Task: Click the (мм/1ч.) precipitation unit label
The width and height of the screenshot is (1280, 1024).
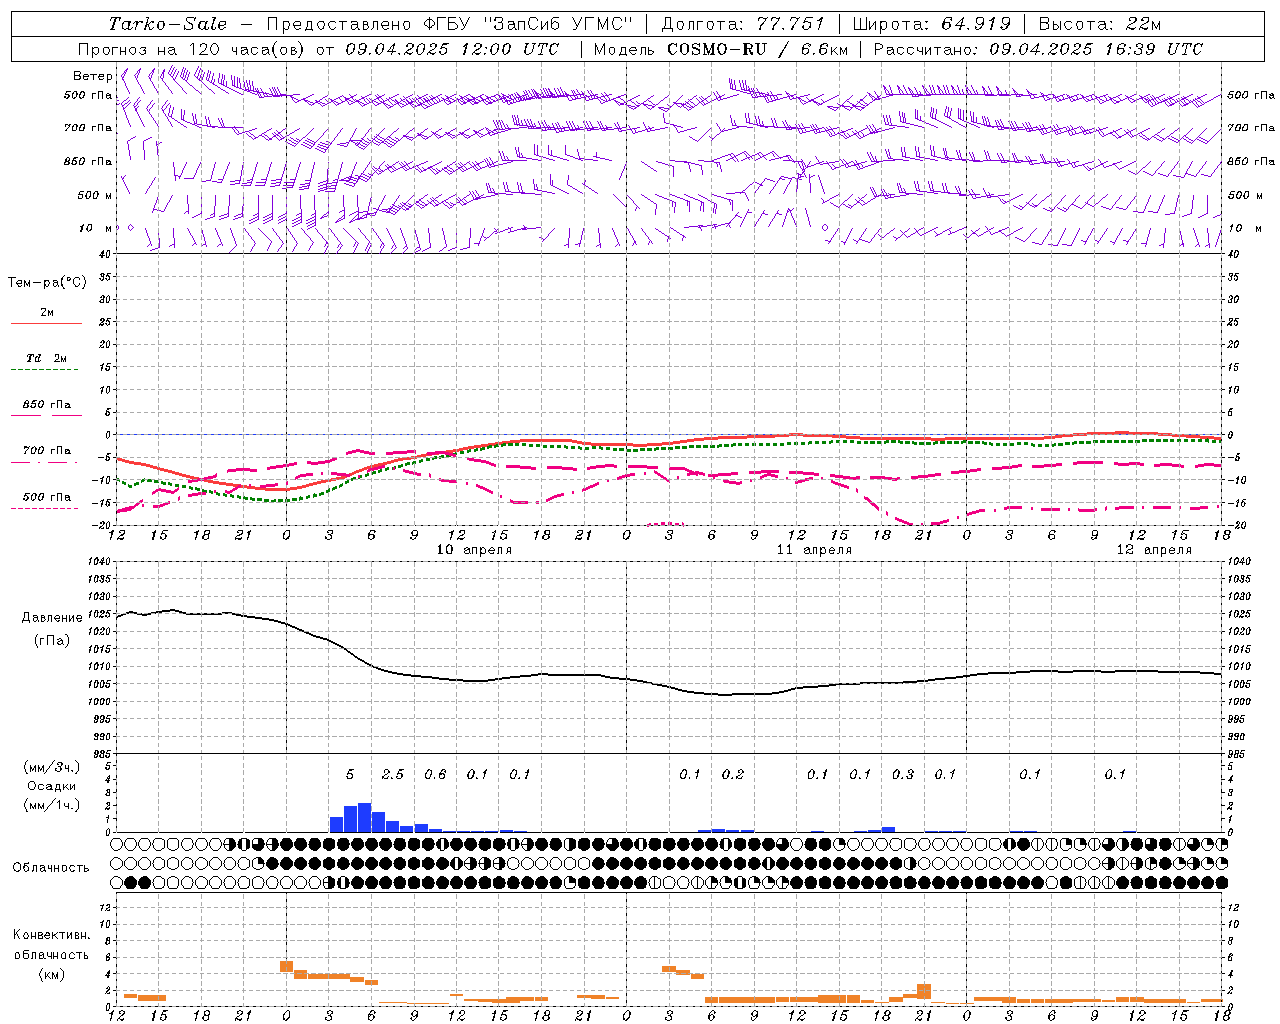Action: (x=52, y=805)
